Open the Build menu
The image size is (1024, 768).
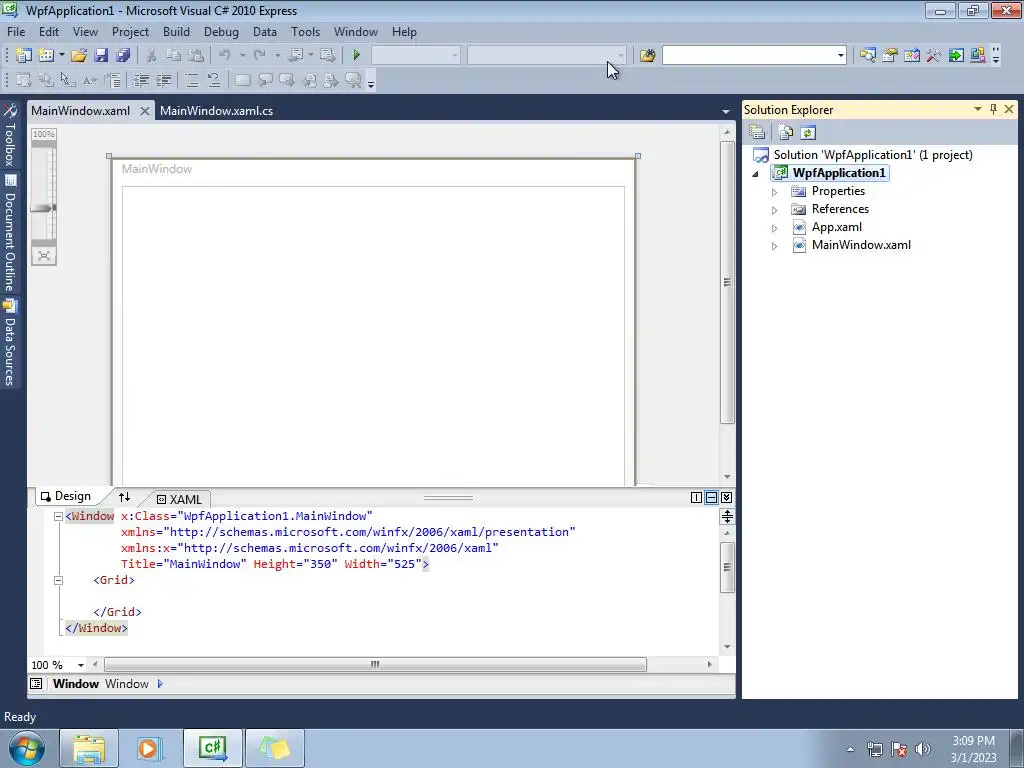click(176, 31)
